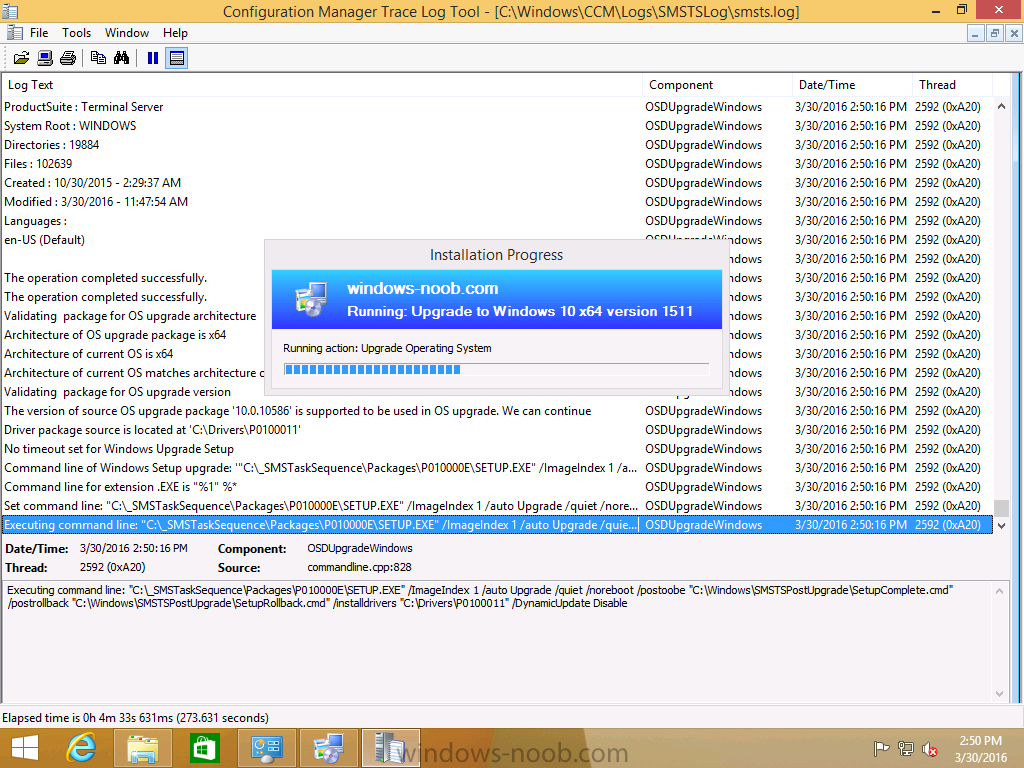The image size is (1024, 768).
Task: Click the open on server toolbar icon
Action: tap(45, 58)
